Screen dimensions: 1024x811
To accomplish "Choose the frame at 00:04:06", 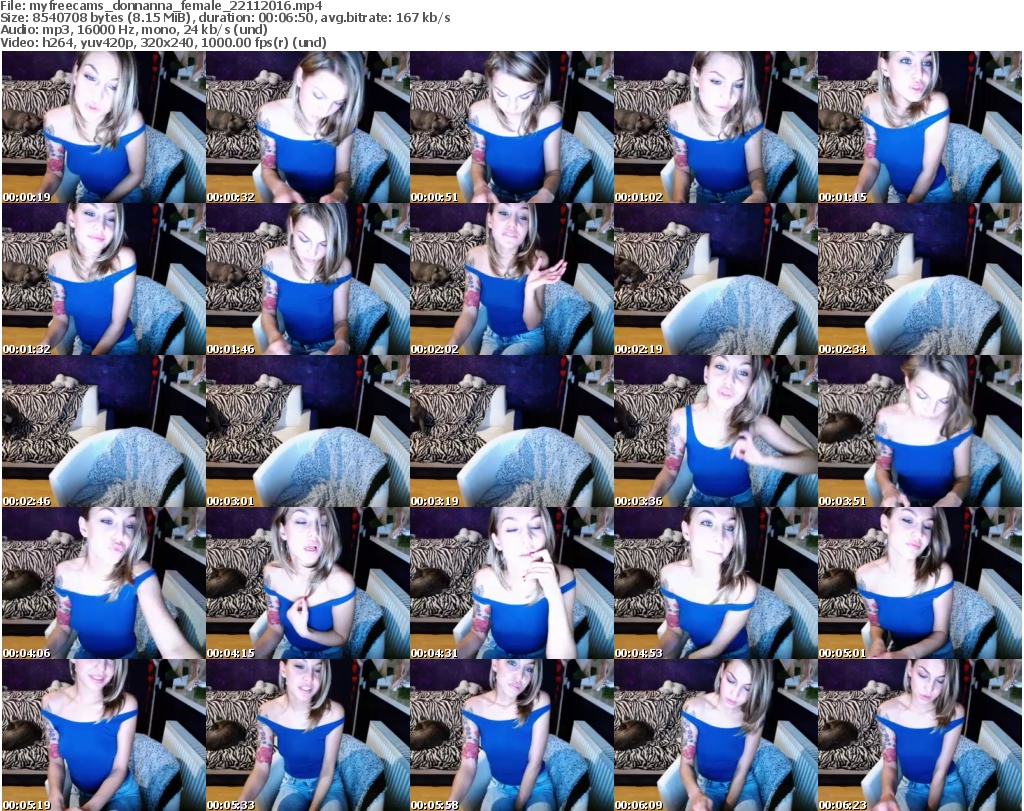I will point(103,583).
